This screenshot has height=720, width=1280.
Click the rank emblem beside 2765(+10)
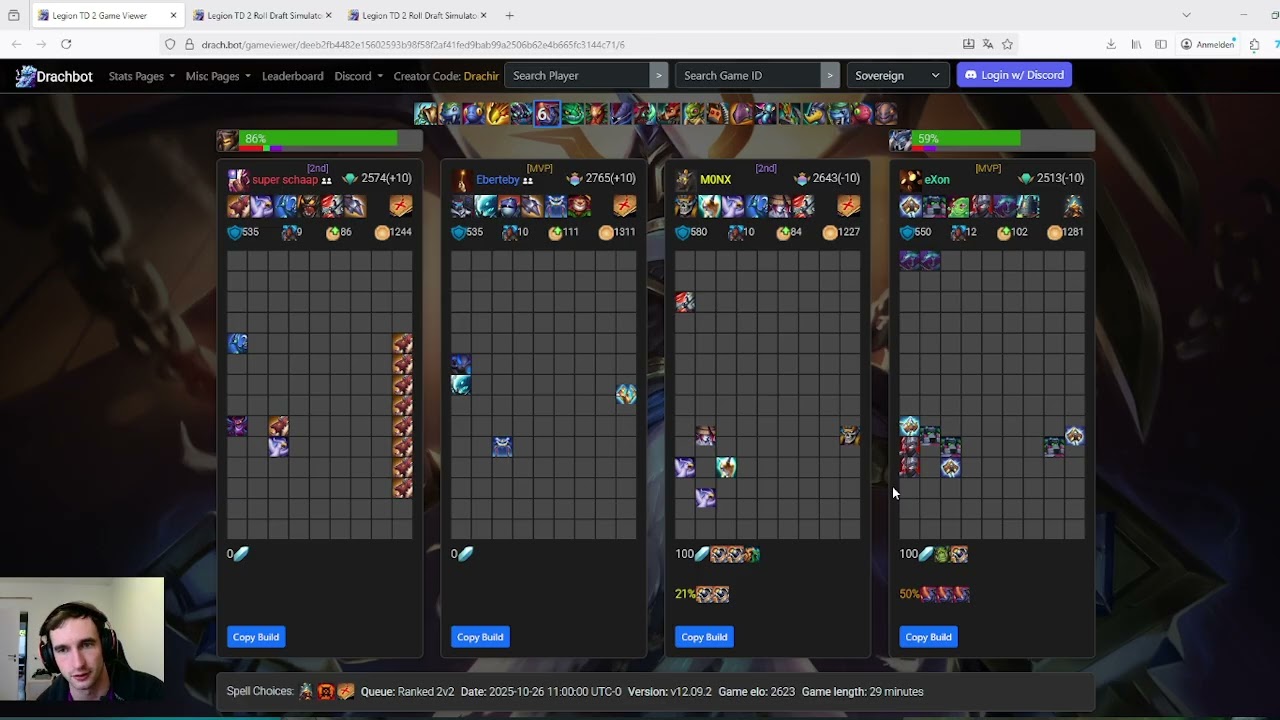[x=574, y=179]
